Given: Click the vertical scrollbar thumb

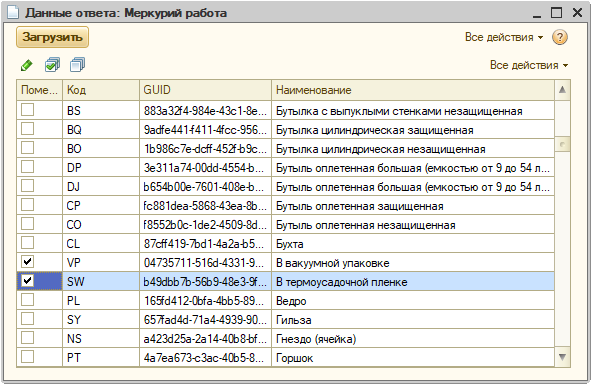Looking at the screenshot, I should click(562, 144).
